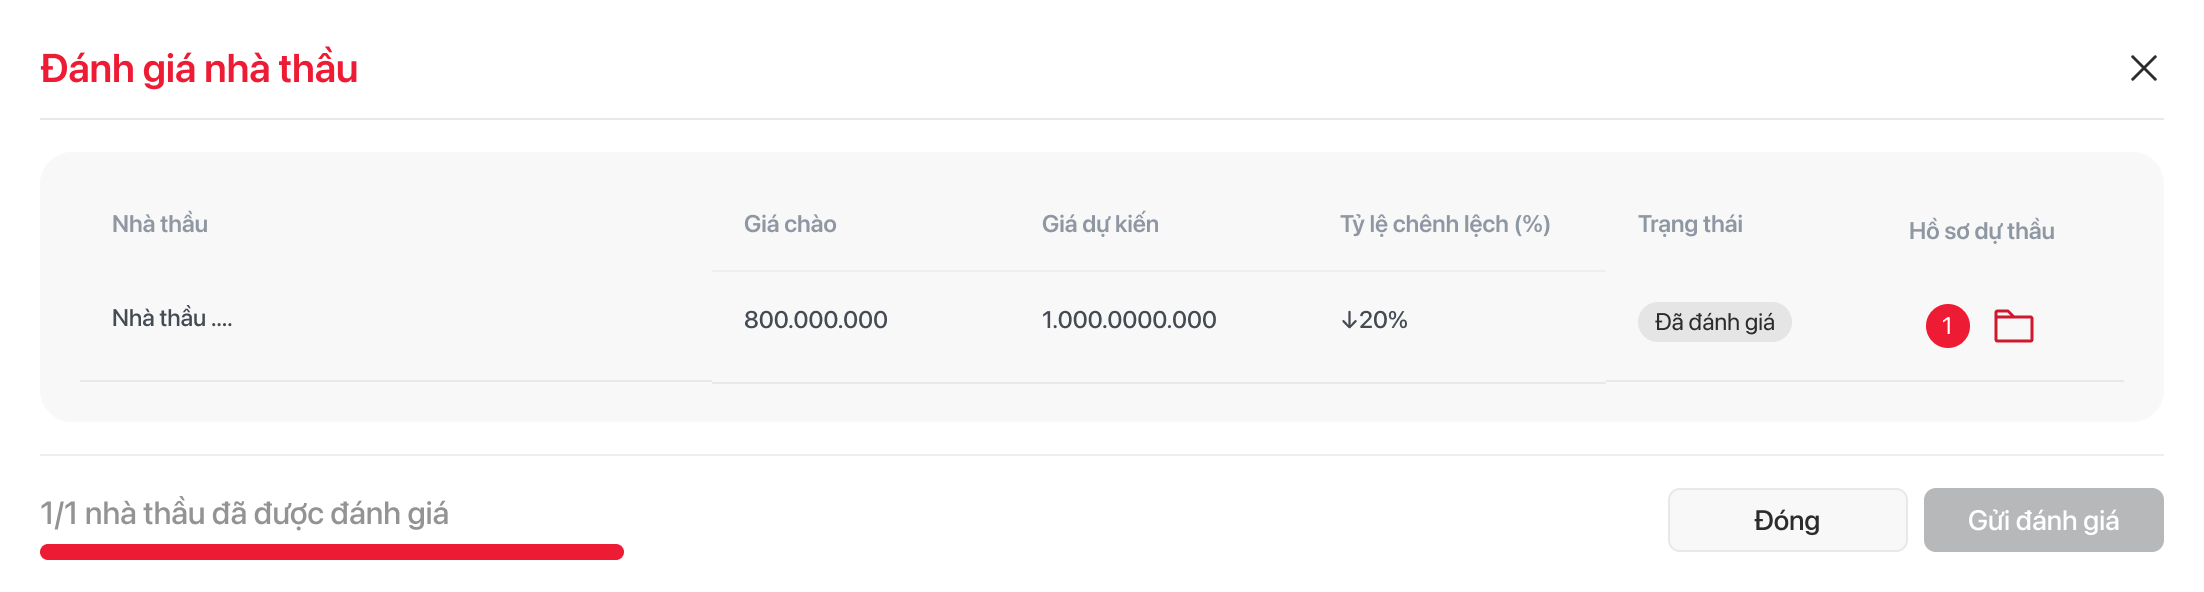This screenshot has width=2204, height=592.
Task: Click the 1/1 nhà thầu đã được đánh giá text
Action: (245, 514)
